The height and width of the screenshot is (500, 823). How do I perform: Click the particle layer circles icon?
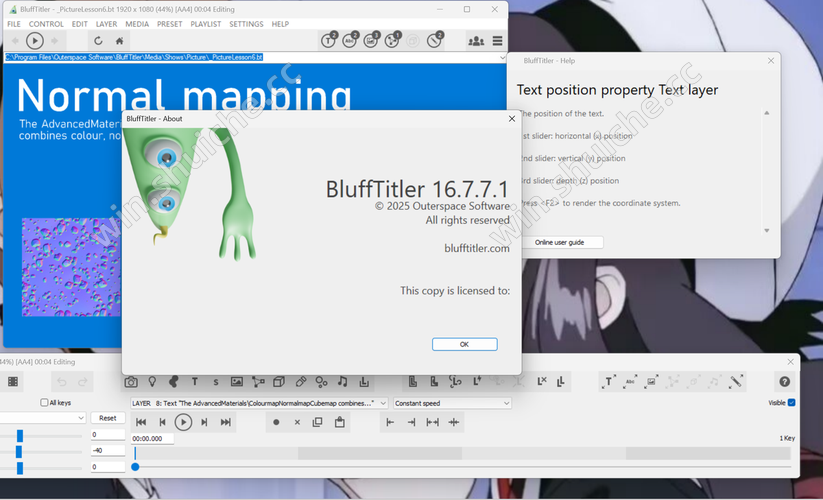(321, 382)
